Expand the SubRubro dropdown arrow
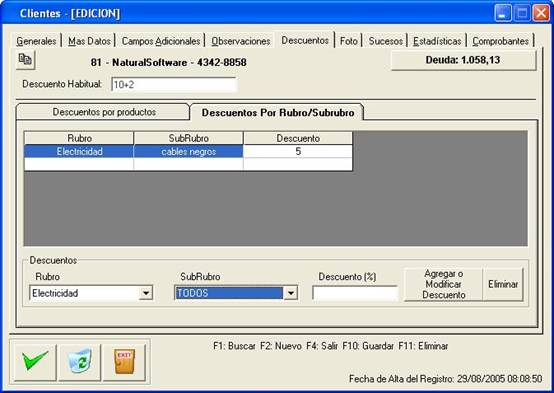 [290, 293]
